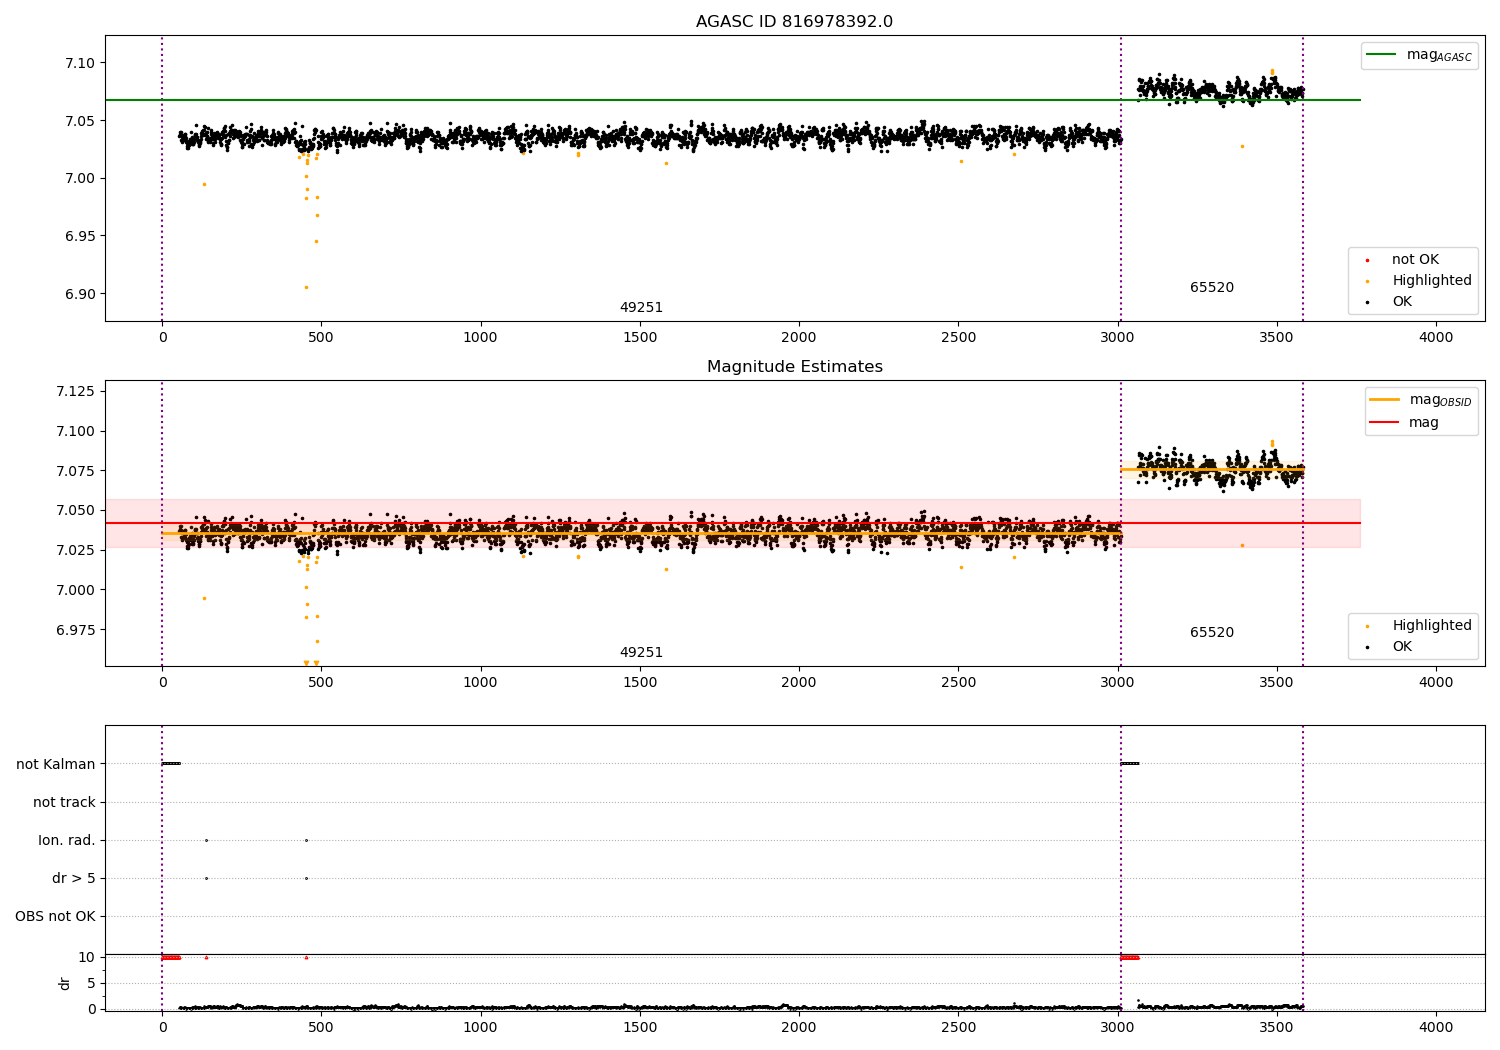Select the 'not OK' legend entry in the top plot

pyautogui.click(x=1415, y=260)
